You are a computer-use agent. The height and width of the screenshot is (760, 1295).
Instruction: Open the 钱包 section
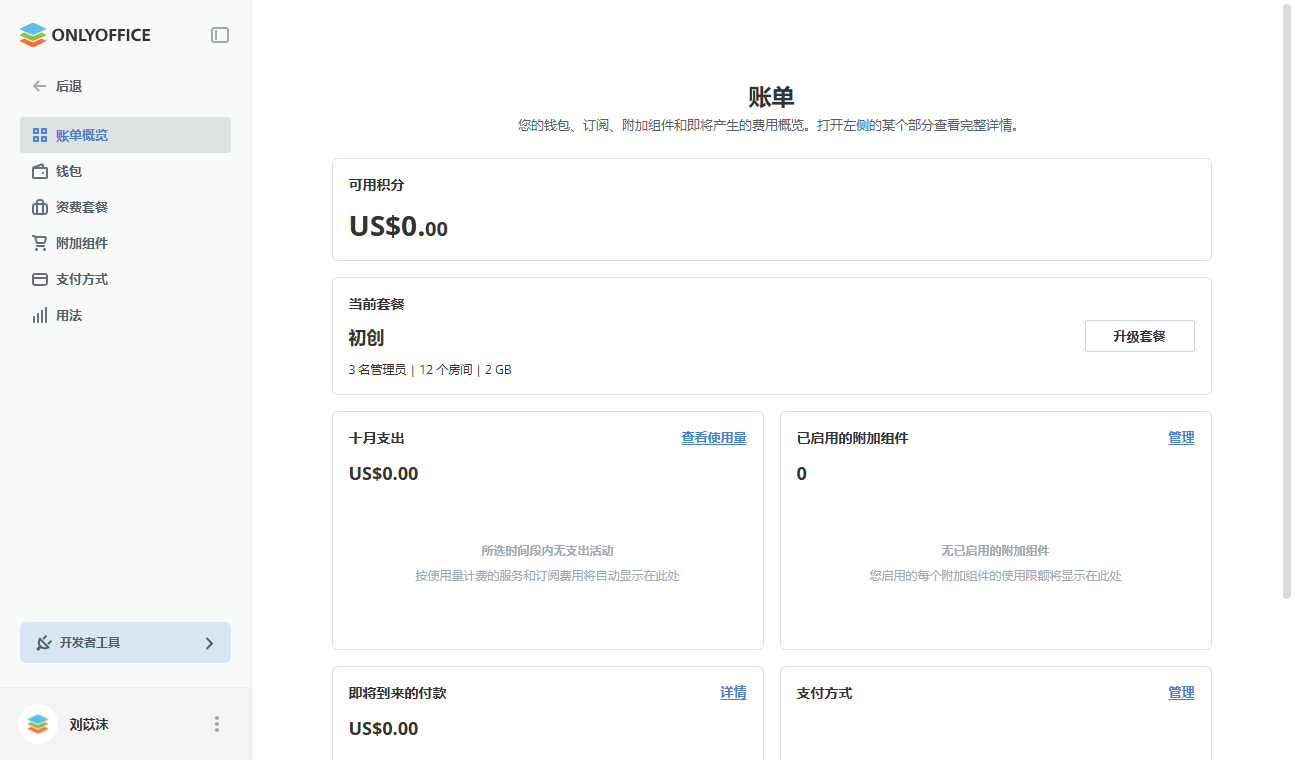125,171
